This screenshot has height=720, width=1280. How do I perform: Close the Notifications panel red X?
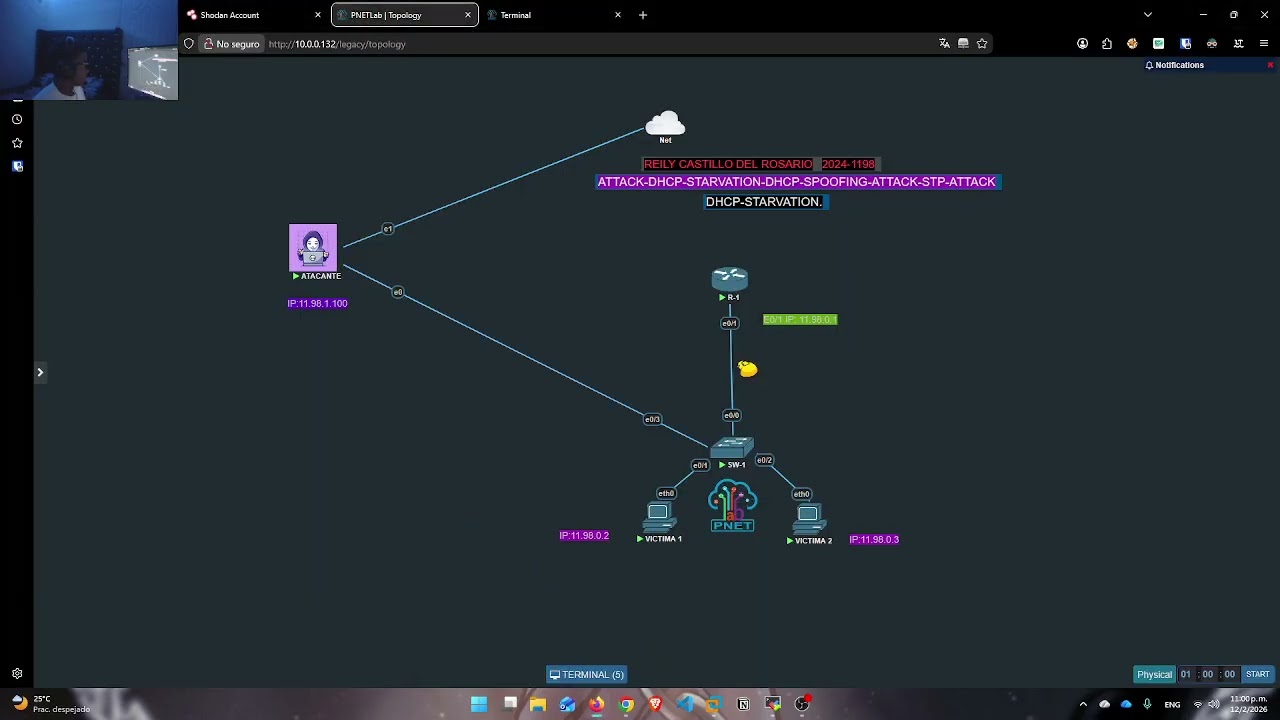click(x=1270, y=65)
